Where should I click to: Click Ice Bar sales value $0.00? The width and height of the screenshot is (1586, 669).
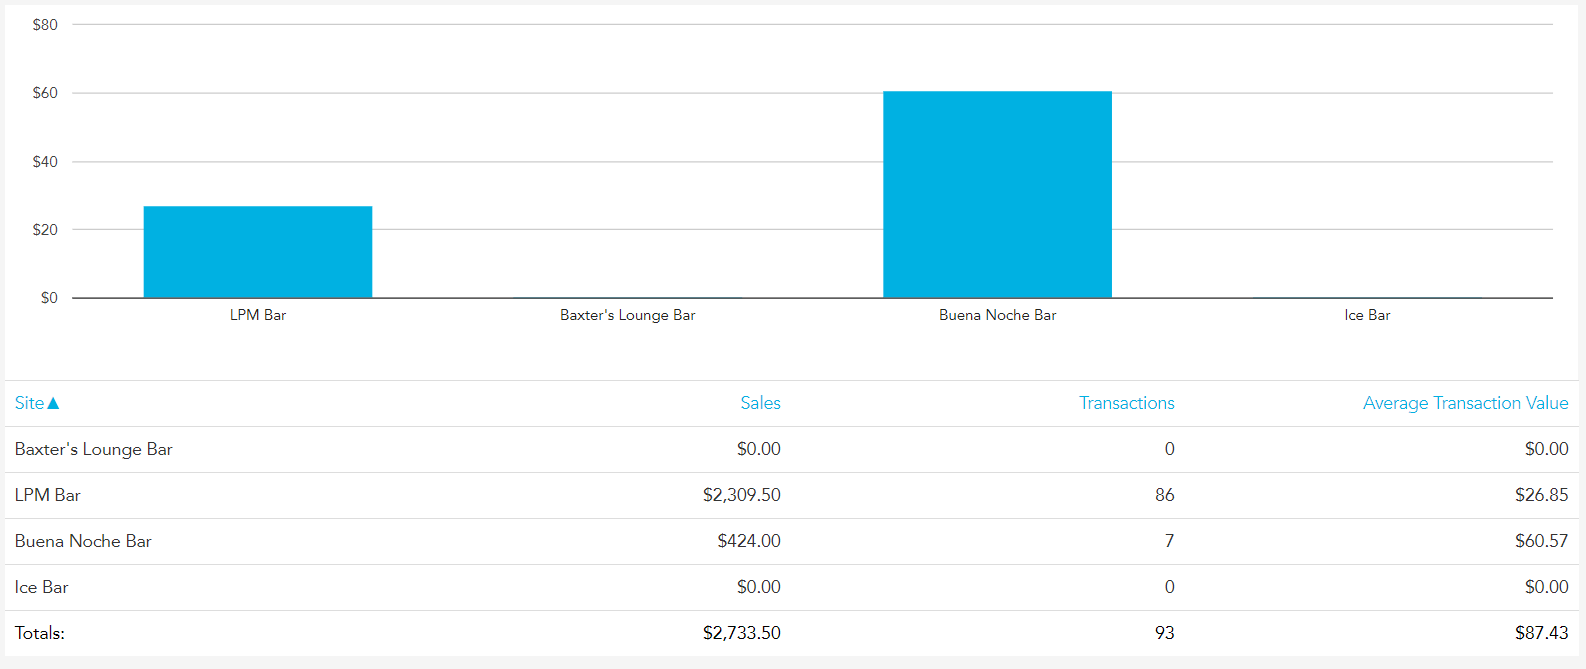(759, 587)
